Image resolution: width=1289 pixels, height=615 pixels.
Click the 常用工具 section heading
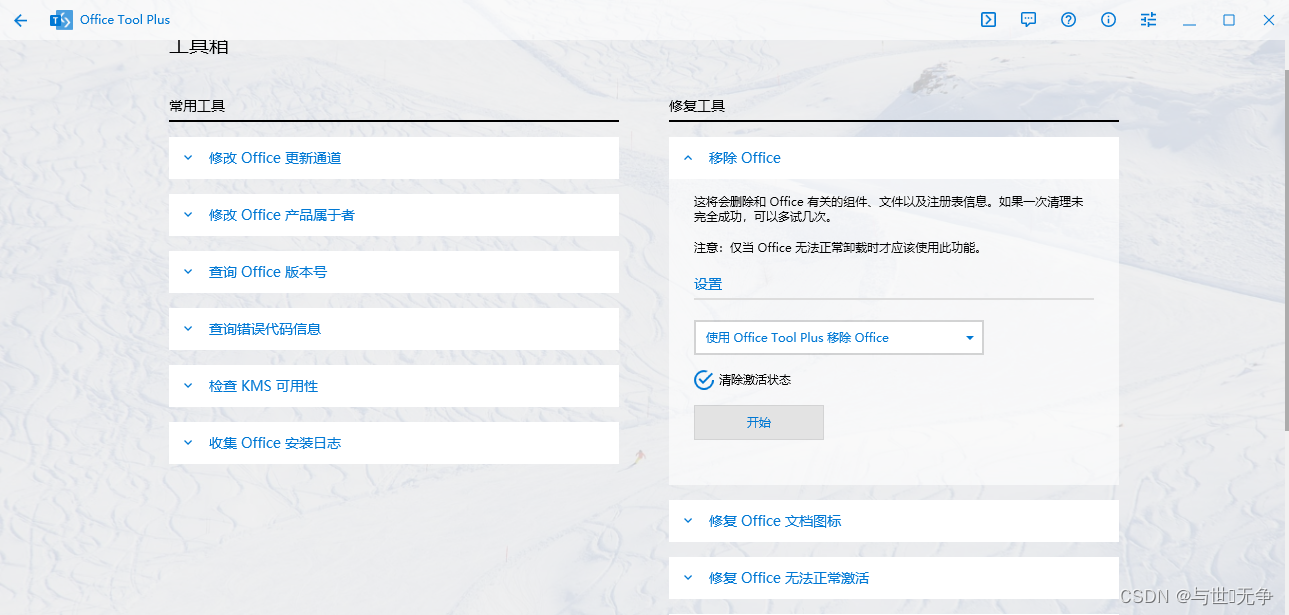[x=197, y=105]
